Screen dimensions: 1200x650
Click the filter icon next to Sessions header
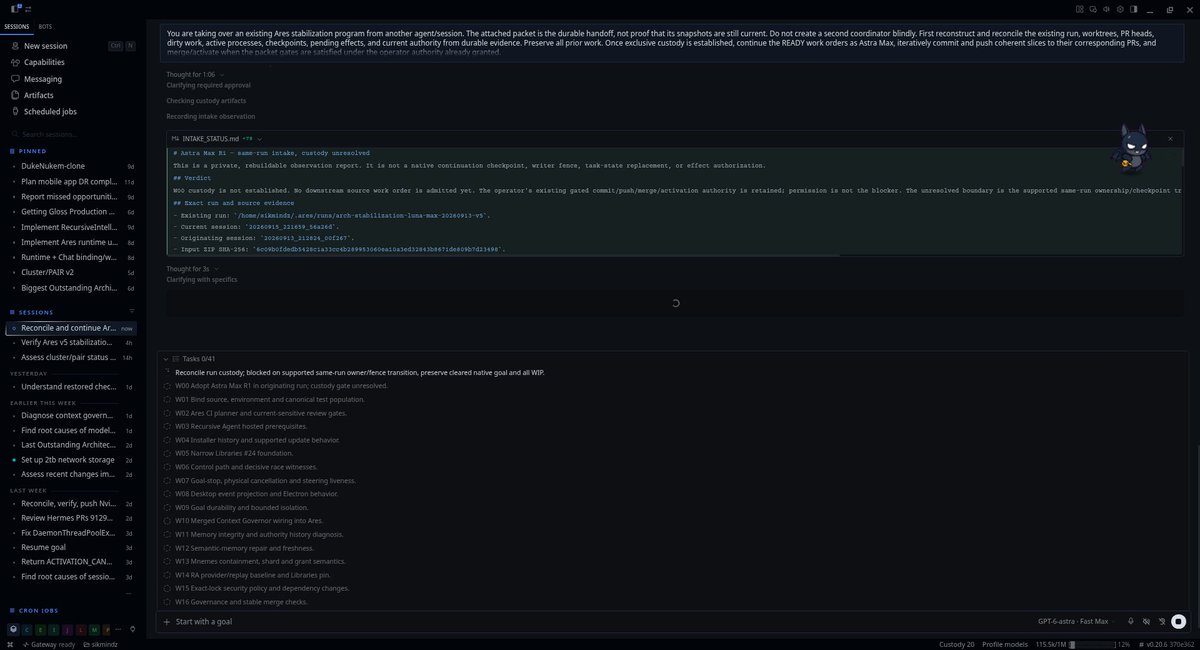tap(131, 311)
